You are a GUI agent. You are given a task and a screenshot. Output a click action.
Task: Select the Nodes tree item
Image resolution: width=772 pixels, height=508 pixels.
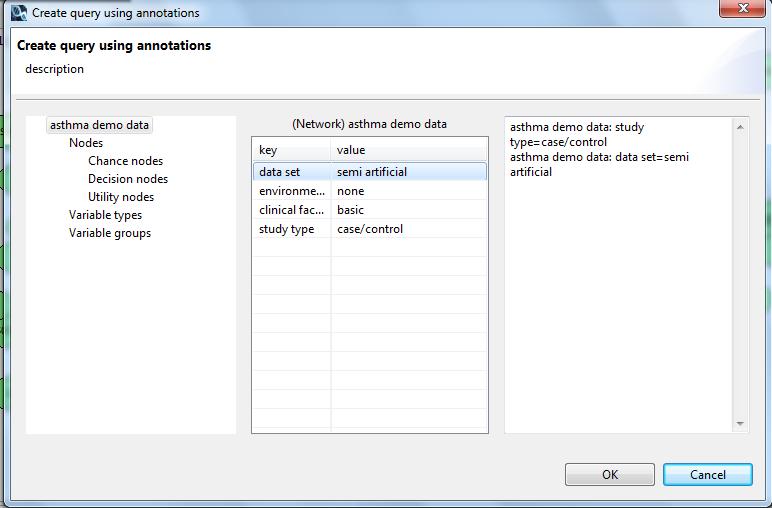point(86,143)
